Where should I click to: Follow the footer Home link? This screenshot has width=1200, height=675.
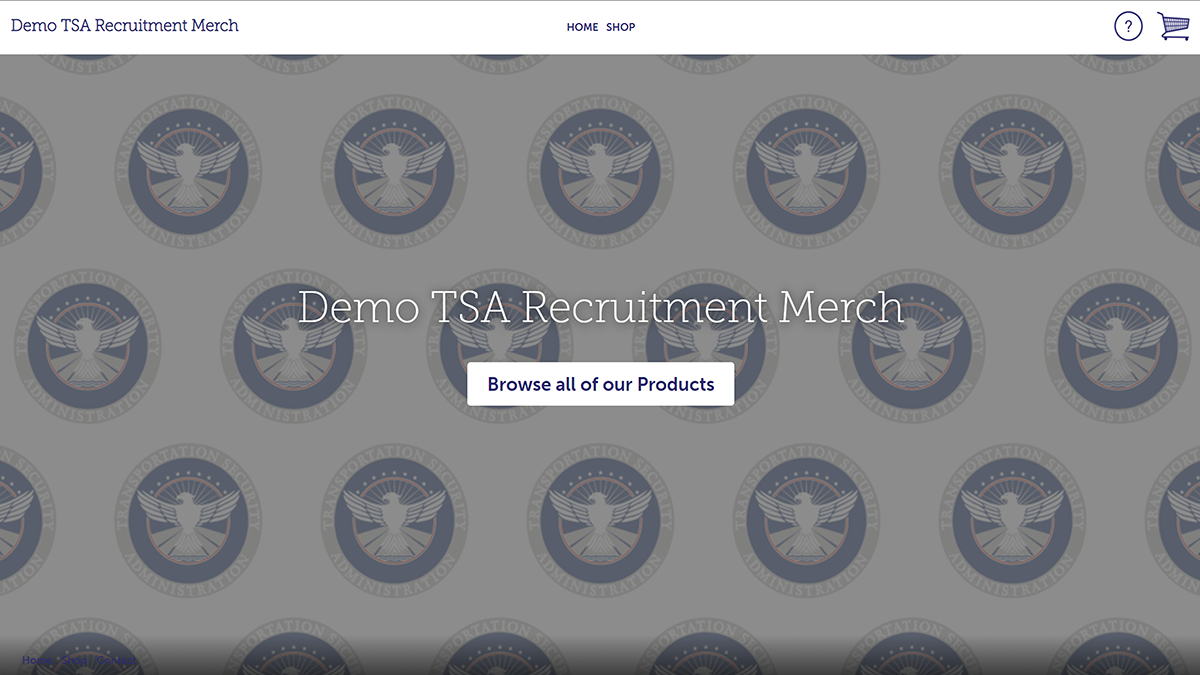pos(37,660)
